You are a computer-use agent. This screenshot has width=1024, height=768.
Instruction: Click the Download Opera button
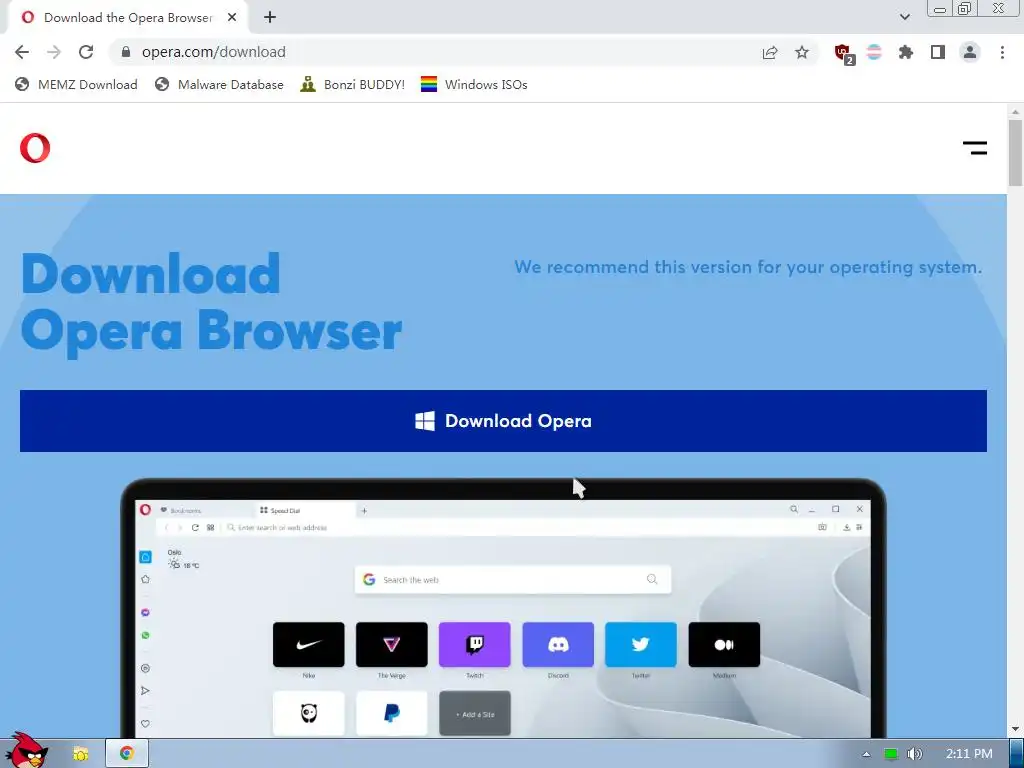503,421
